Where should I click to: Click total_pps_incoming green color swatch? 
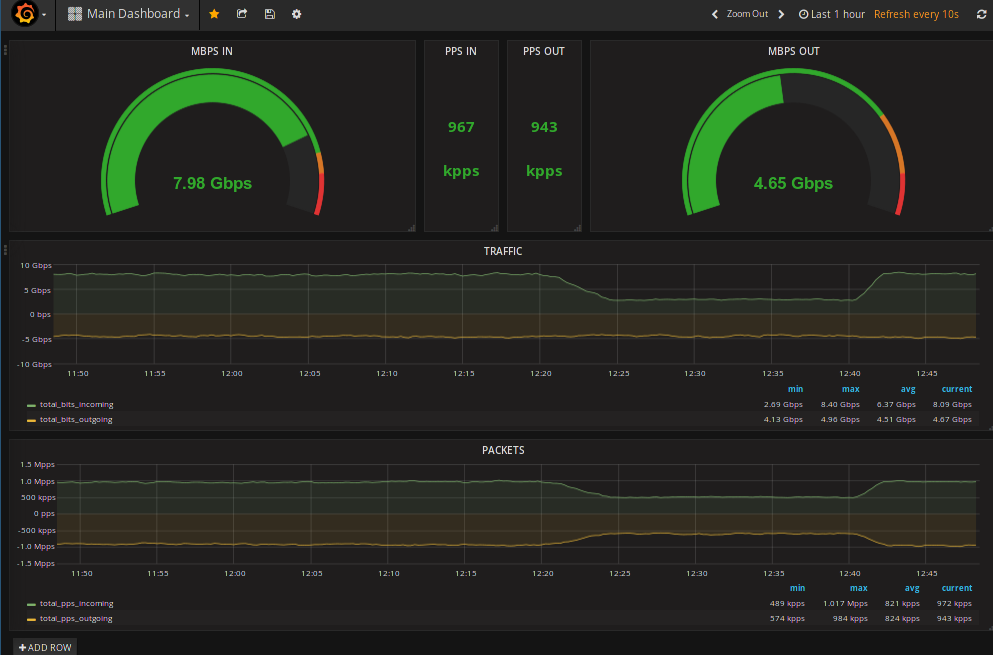32,604
